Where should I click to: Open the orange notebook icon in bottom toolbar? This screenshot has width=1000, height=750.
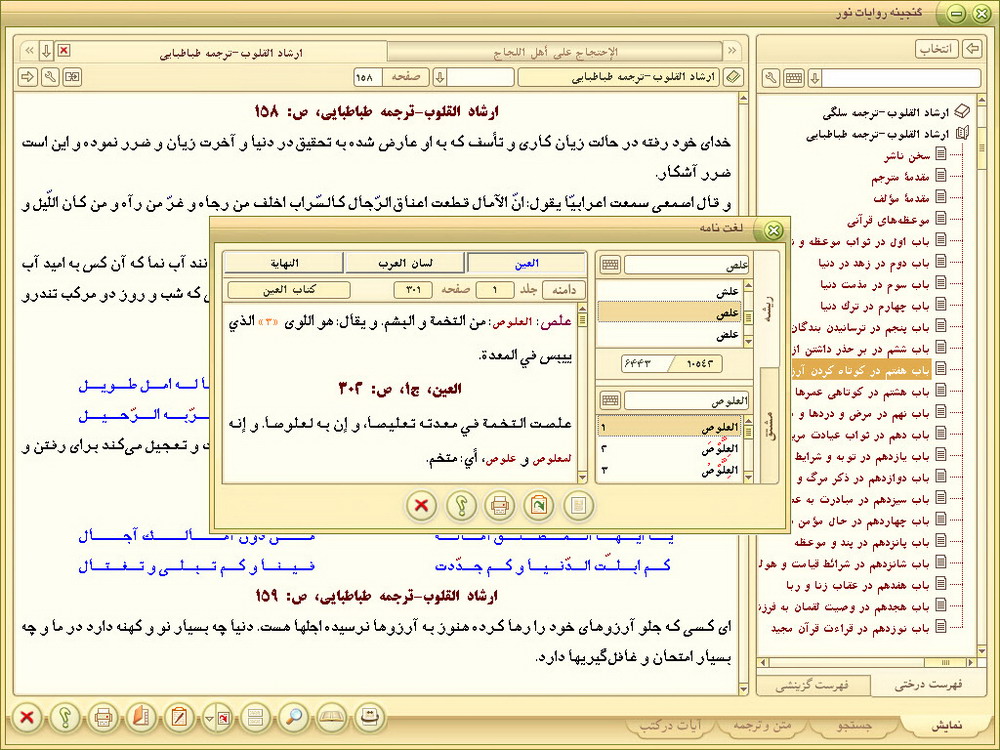click(141, 717)
